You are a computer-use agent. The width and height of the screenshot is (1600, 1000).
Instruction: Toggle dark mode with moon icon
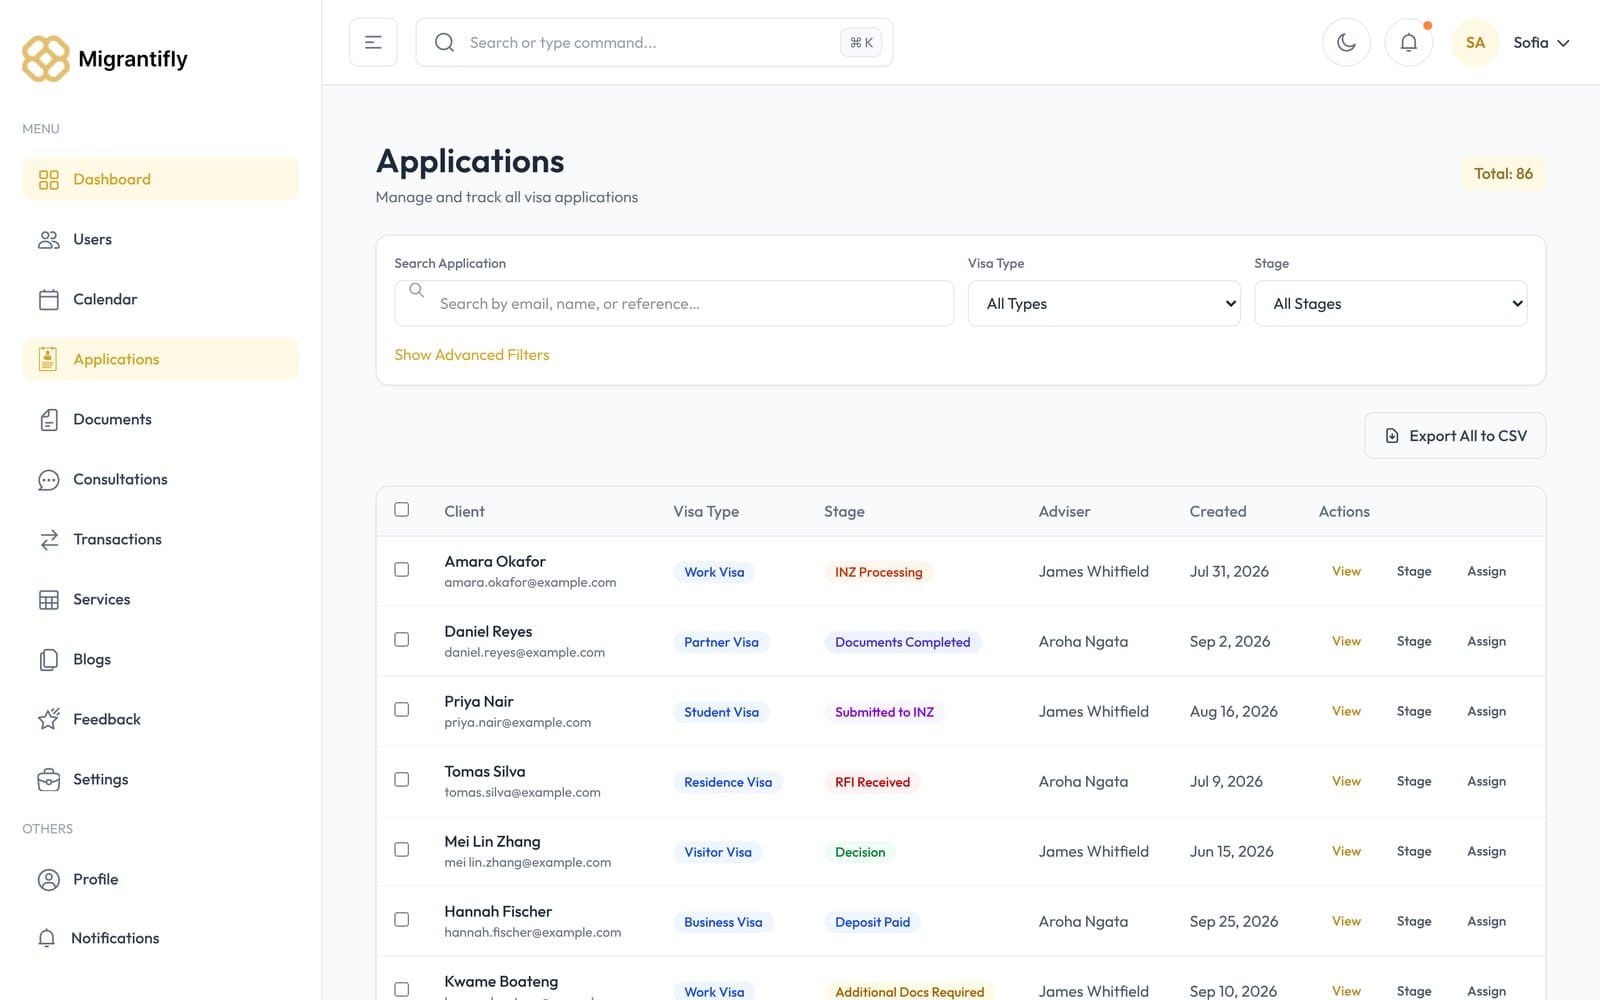1346,42
